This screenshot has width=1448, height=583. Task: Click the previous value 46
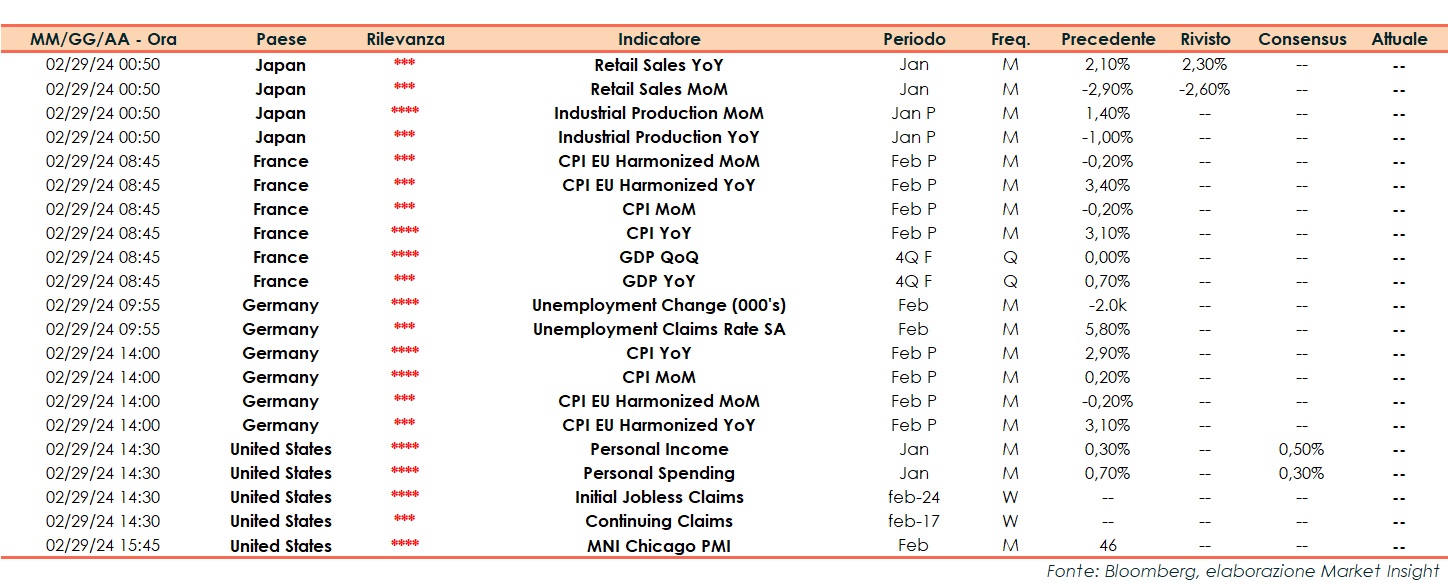[1108, 545]
